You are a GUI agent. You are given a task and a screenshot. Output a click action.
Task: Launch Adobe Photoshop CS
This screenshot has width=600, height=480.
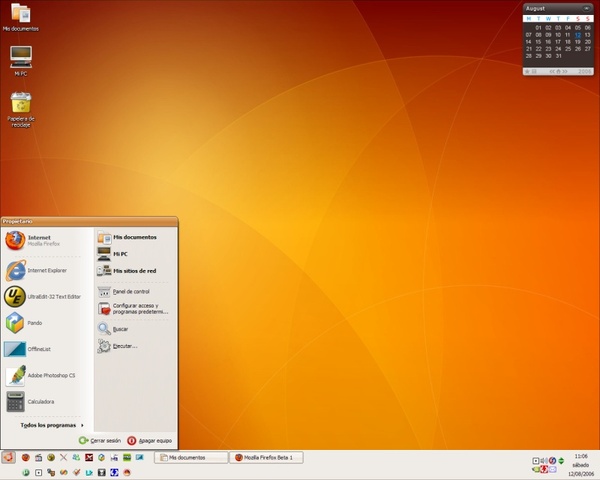42,376
